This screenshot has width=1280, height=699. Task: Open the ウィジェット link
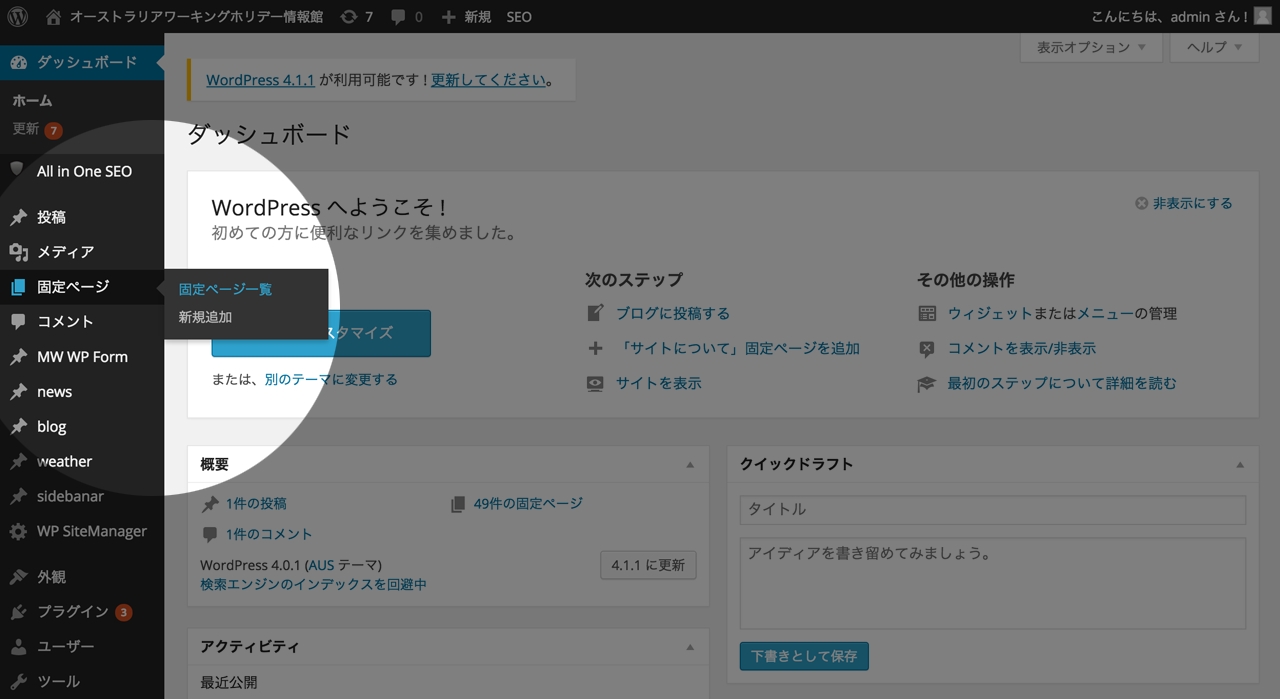[x=990, y=313]
